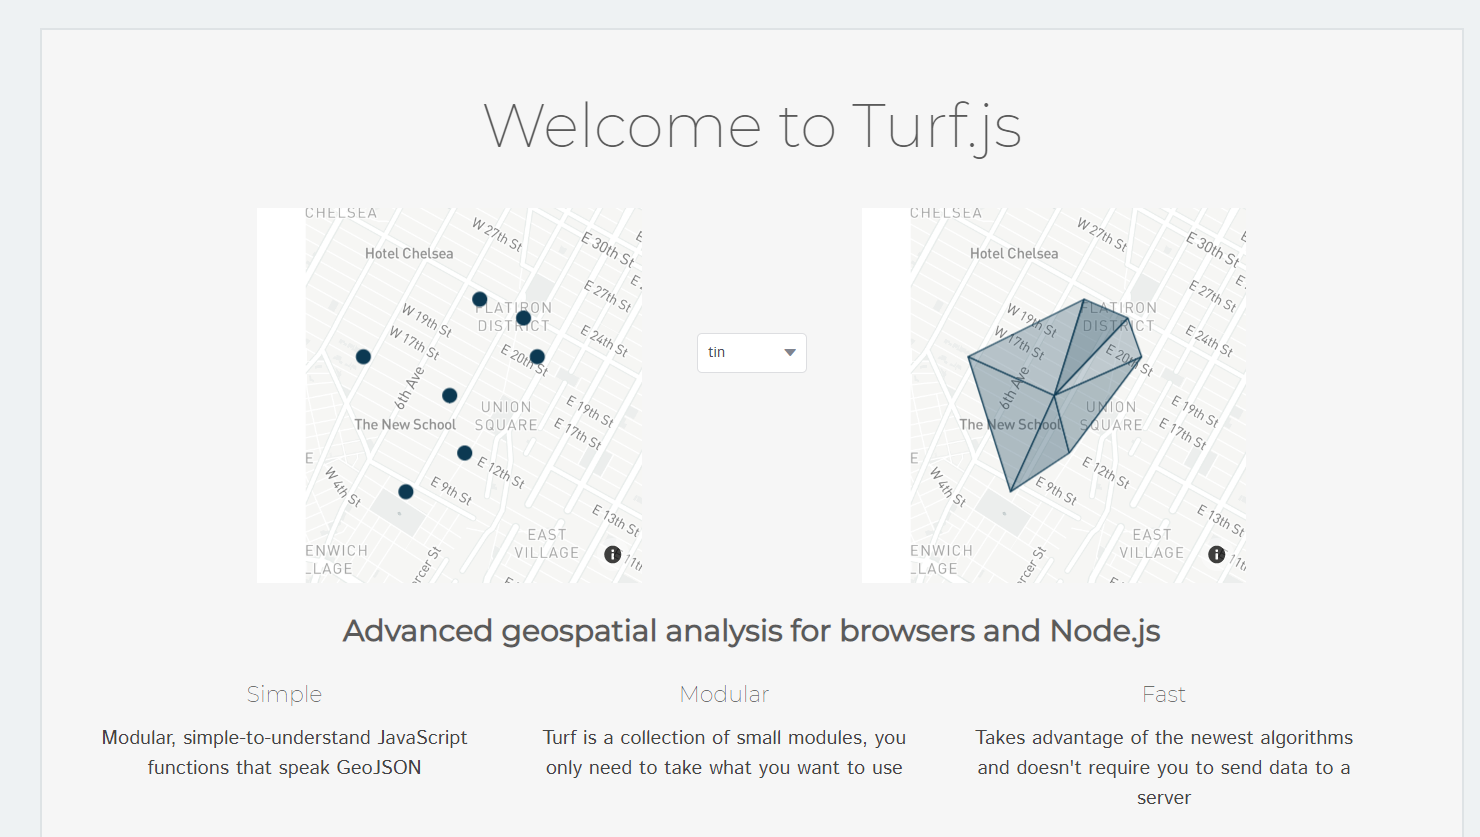
Task: Click the Modular heading
Action: pyautogui.click(x=724, y=694)
